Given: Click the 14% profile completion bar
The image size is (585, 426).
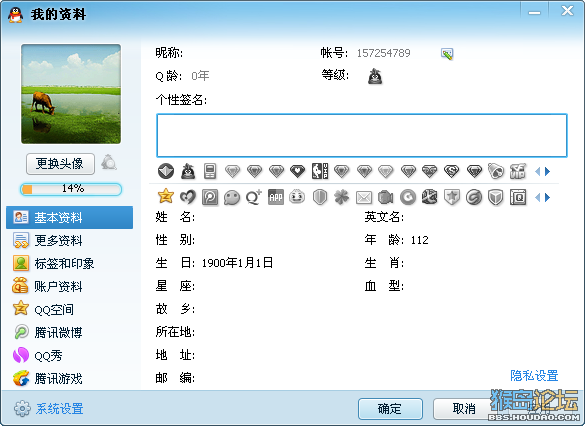Looking at the screenshot, I should click(x=71, y=189).
